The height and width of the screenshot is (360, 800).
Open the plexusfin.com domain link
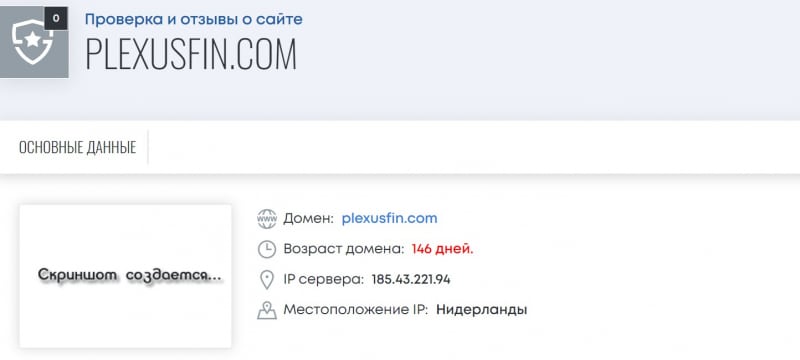389,218
